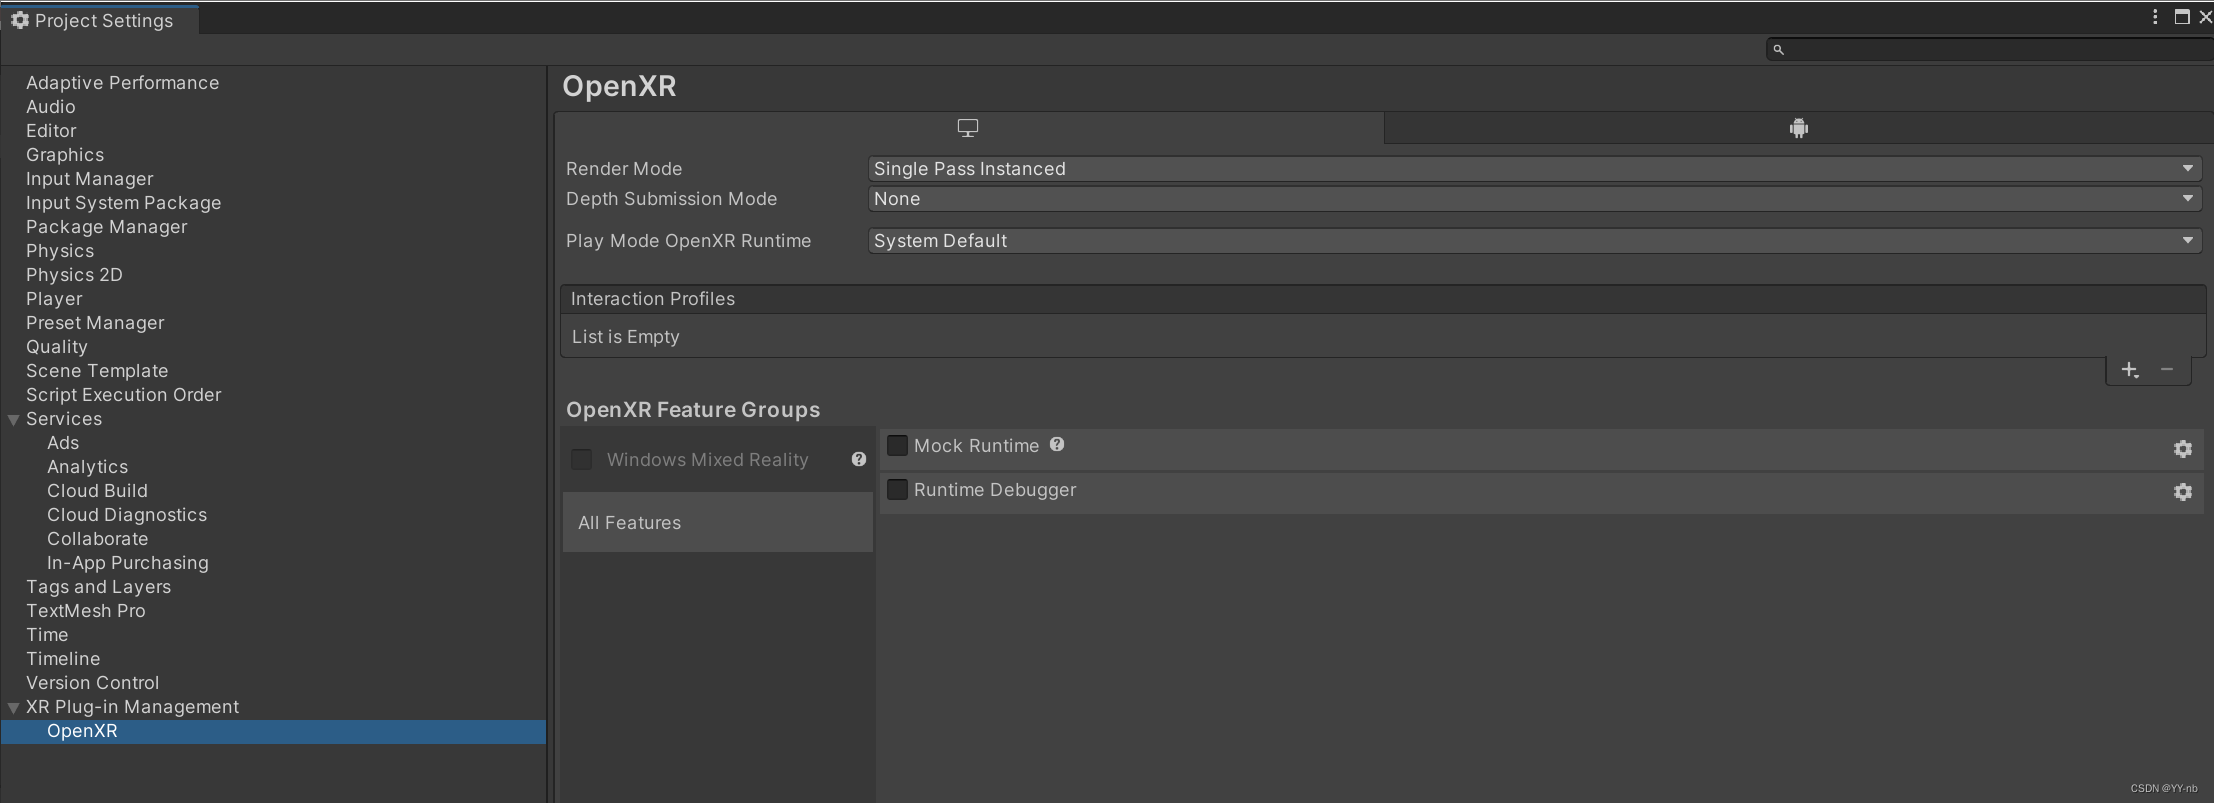Open Script Execution Order settings
Screen dimensions: 2214x803
pyautogui.click(x=123, y=395)
